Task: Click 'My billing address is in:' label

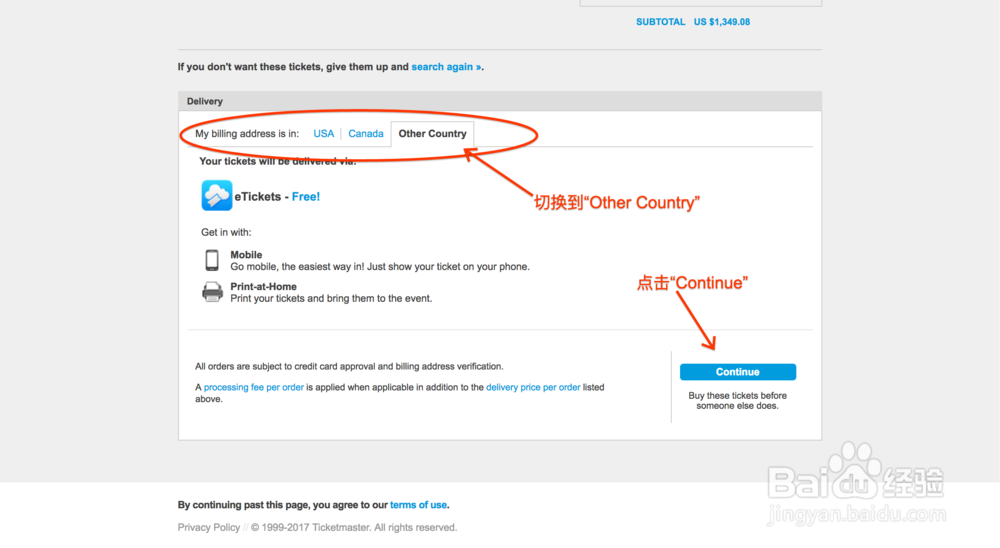Action: [x=247, y=133]
